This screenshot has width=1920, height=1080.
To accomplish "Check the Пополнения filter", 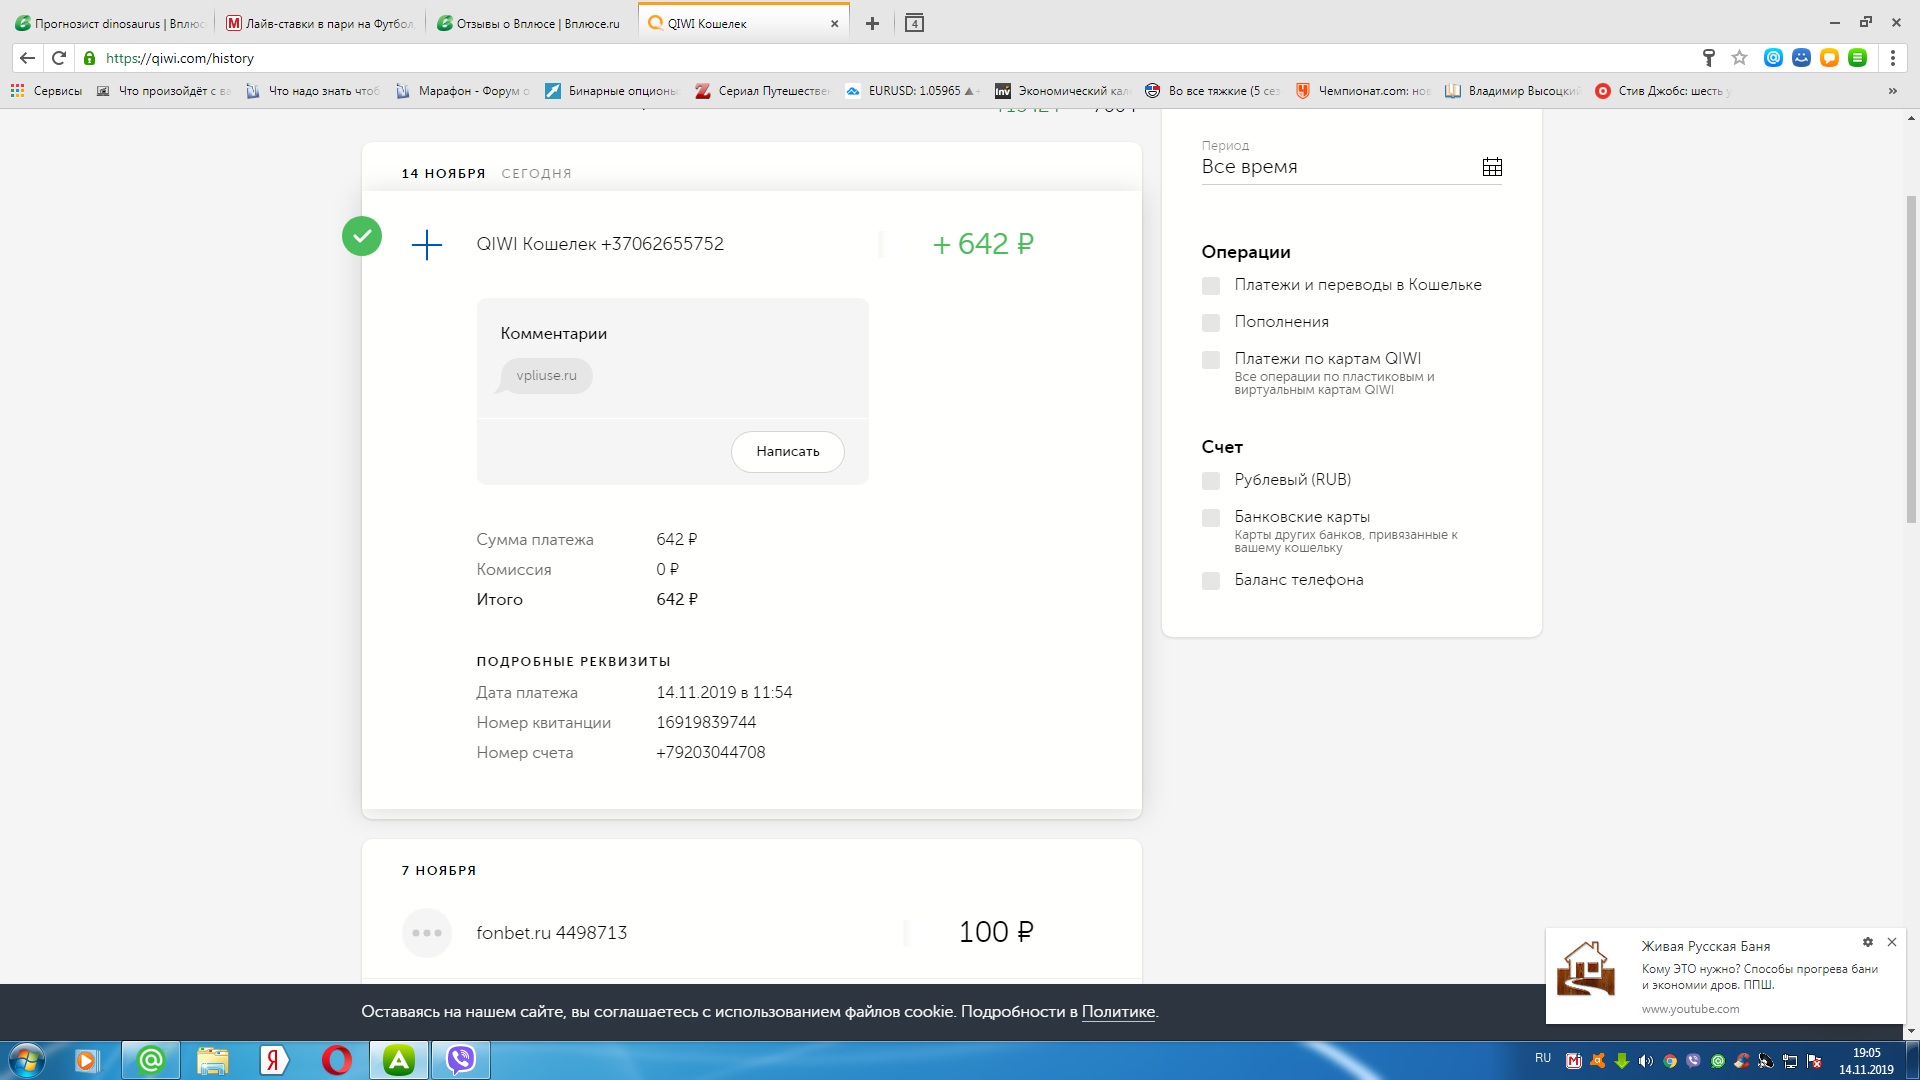I will coord(1211,323).
